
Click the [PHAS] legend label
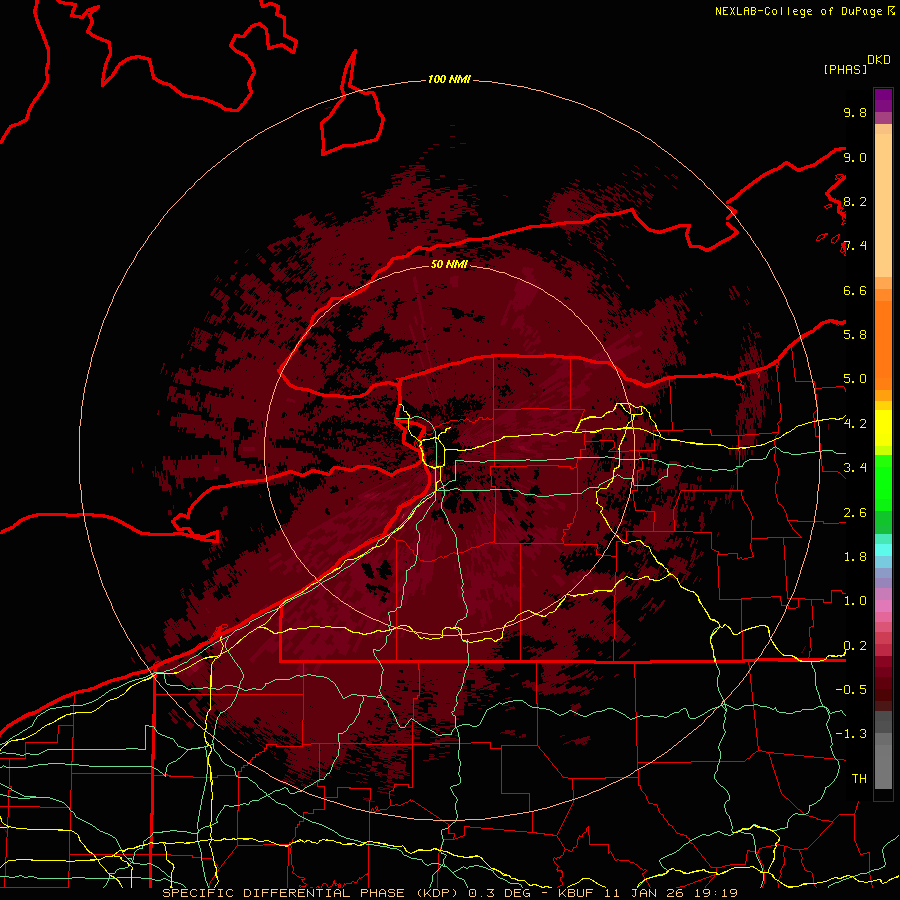[845, 70]
